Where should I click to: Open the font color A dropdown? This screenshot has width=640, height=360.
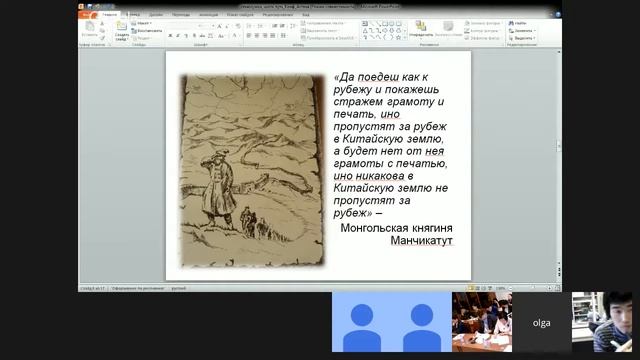coord(236,36)
